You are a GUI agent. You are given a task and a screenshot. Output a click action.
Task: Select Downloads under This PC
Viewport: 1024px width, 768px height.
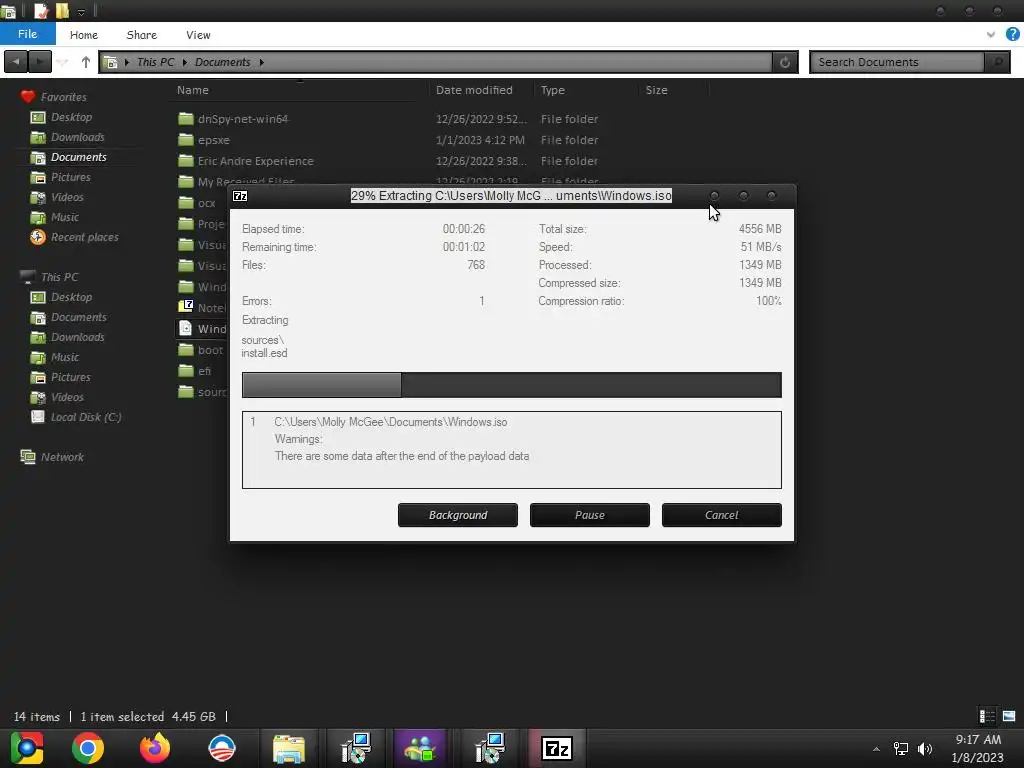(77, 337)
